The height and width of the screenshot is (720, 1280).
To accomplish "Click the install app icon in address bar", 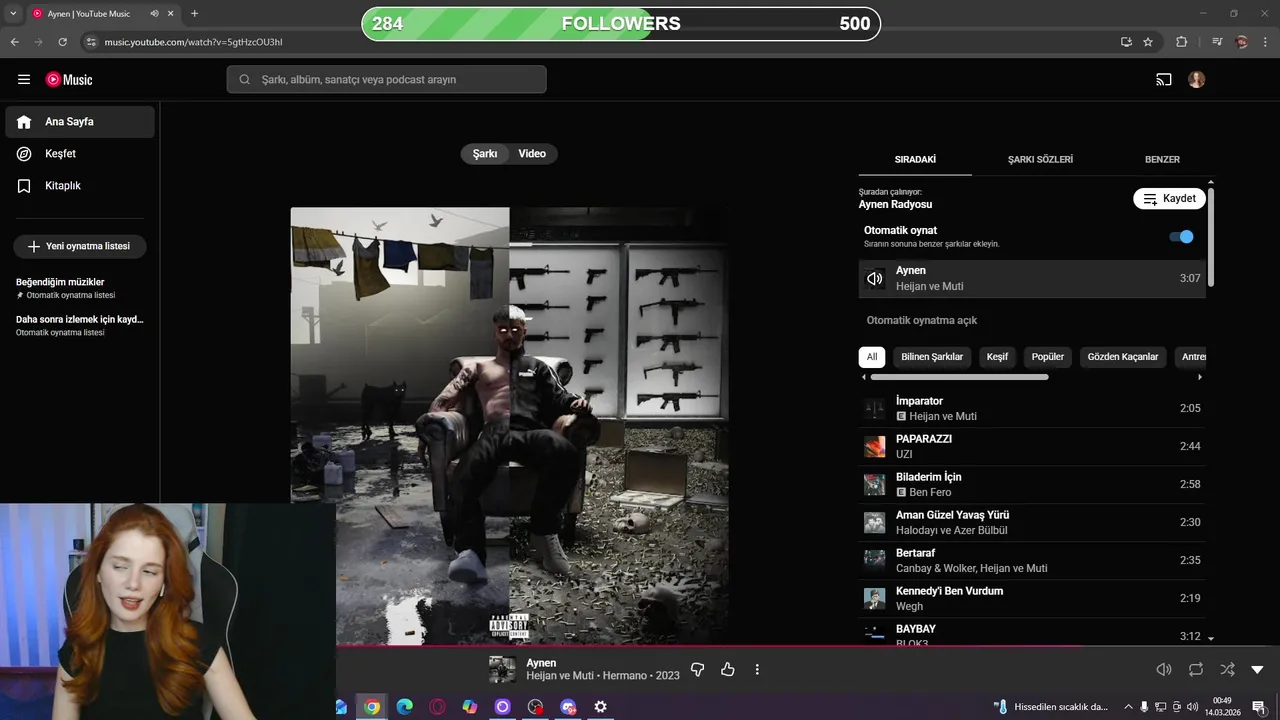I will (1126, 42).
